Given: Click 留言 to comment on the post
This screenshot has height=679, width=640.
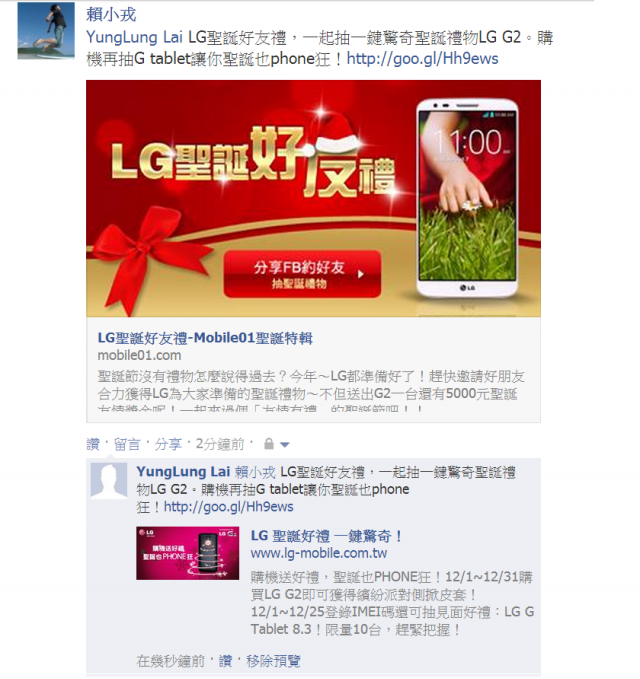Looking at the screenshot, I should click(127, 444).
